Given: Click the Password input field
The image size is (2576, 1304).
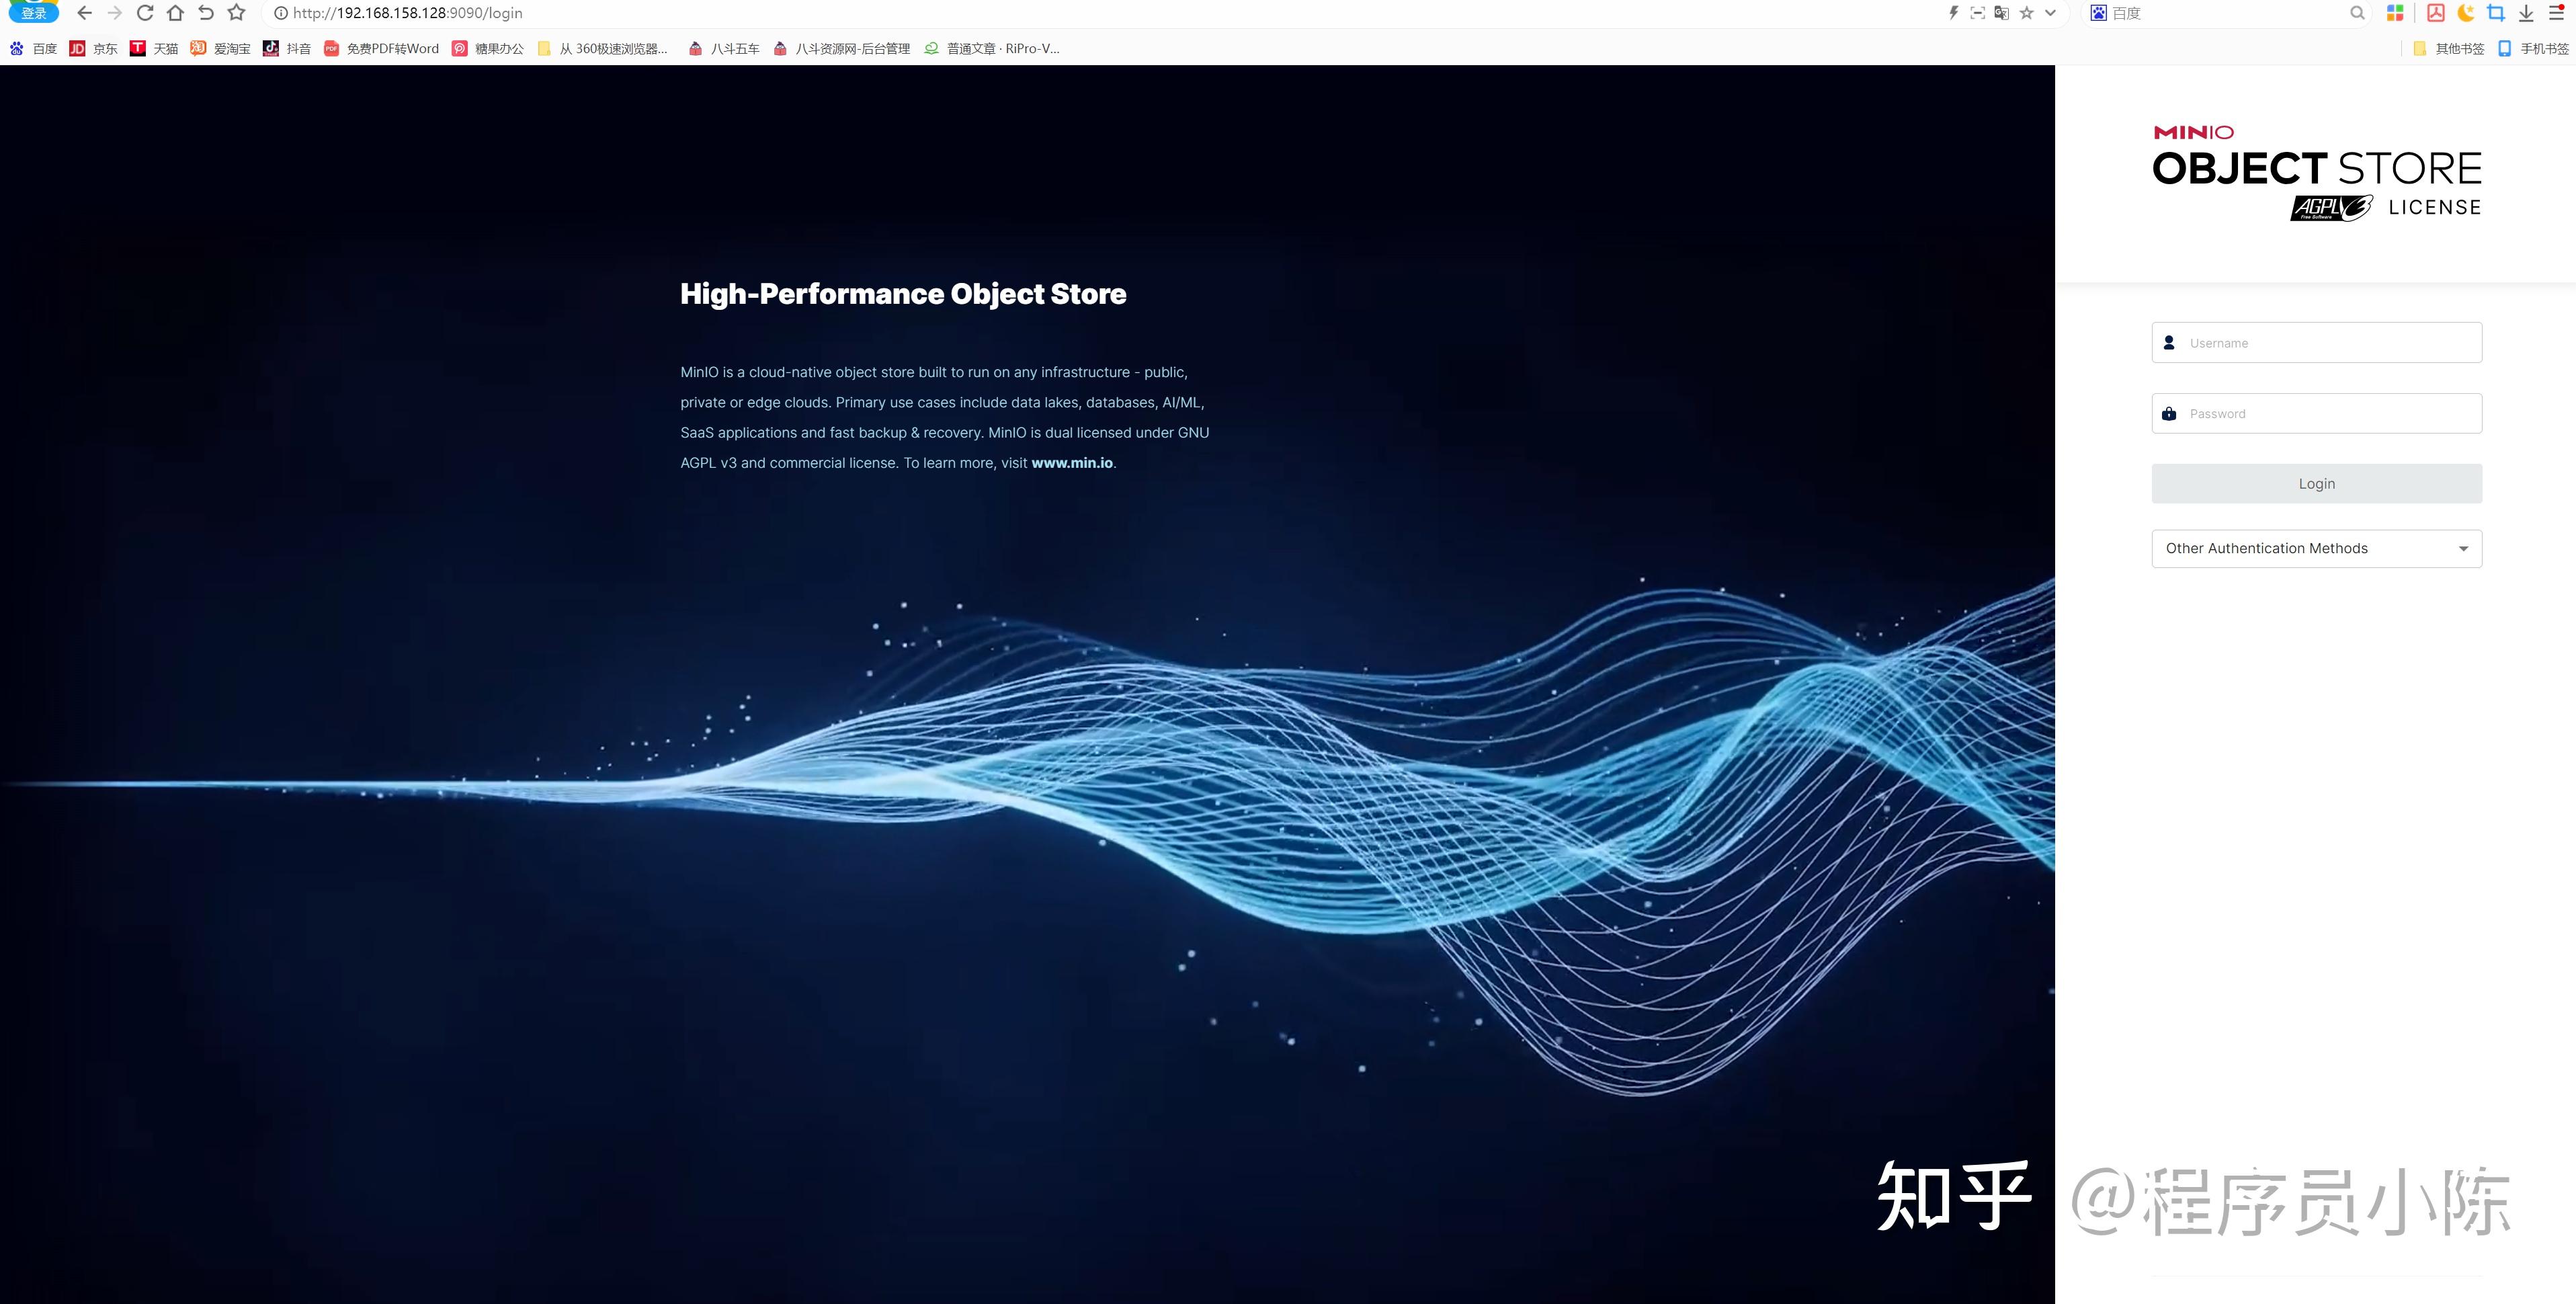Looking at the screenshot, I should [x=2316, y=413].
